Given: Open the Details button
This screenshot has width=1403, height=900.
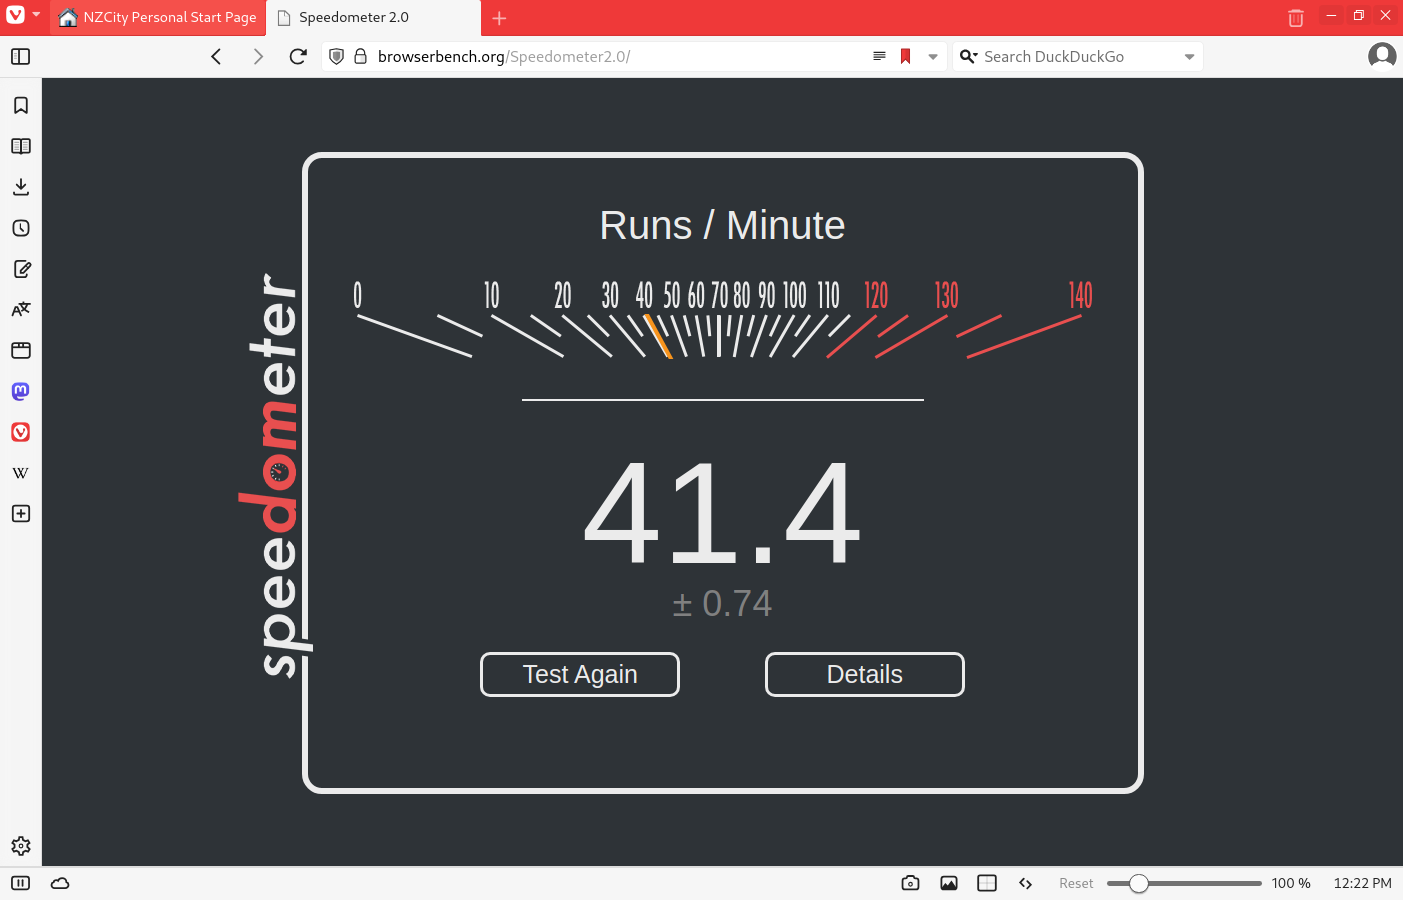Looking at the screenshot, I should 865,674.
